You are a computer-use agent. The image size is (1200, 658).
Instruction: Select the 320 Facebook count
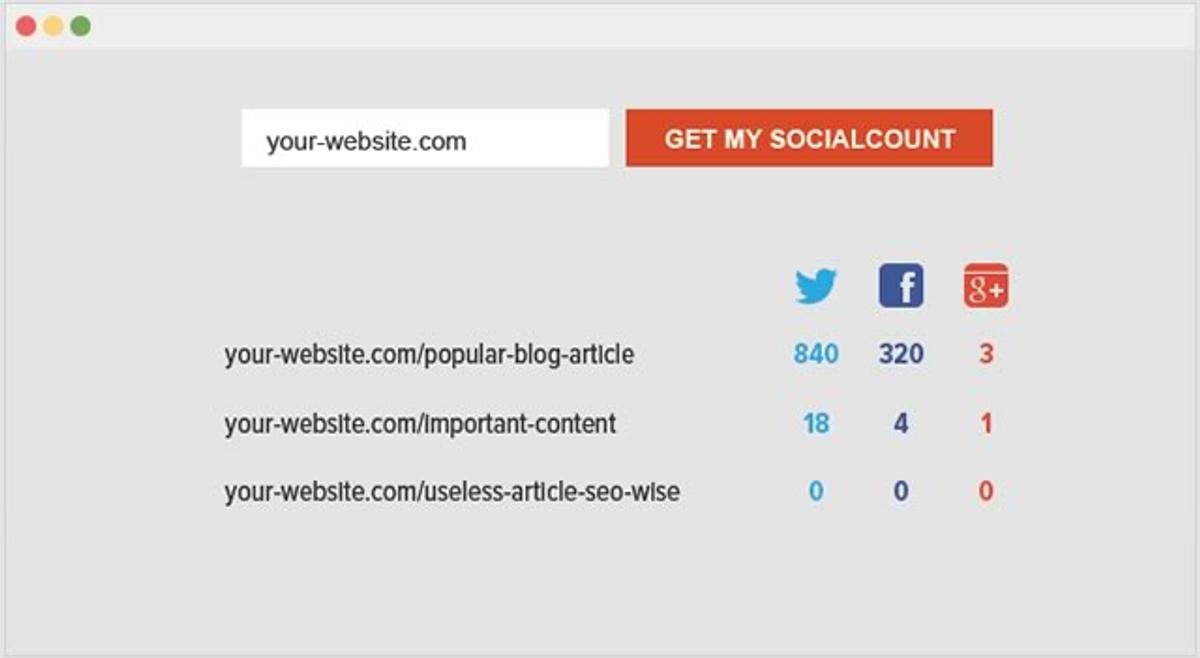901,354
